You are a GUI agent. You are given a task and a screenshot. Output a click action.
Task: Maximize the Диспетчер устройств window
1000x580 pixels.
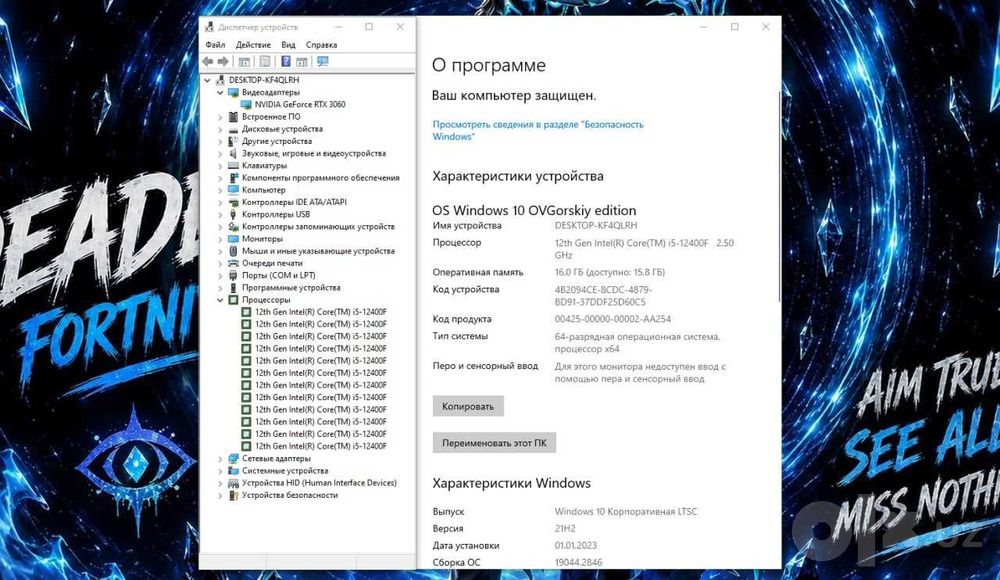[x=369, y=27]
